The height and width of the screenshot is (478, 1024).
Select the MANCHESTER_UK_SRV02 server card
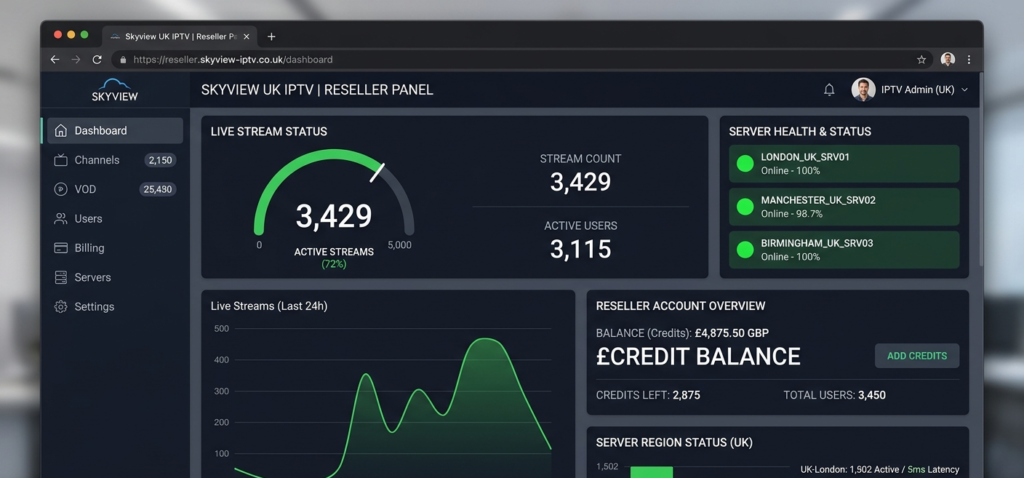[x=844, y=207]
